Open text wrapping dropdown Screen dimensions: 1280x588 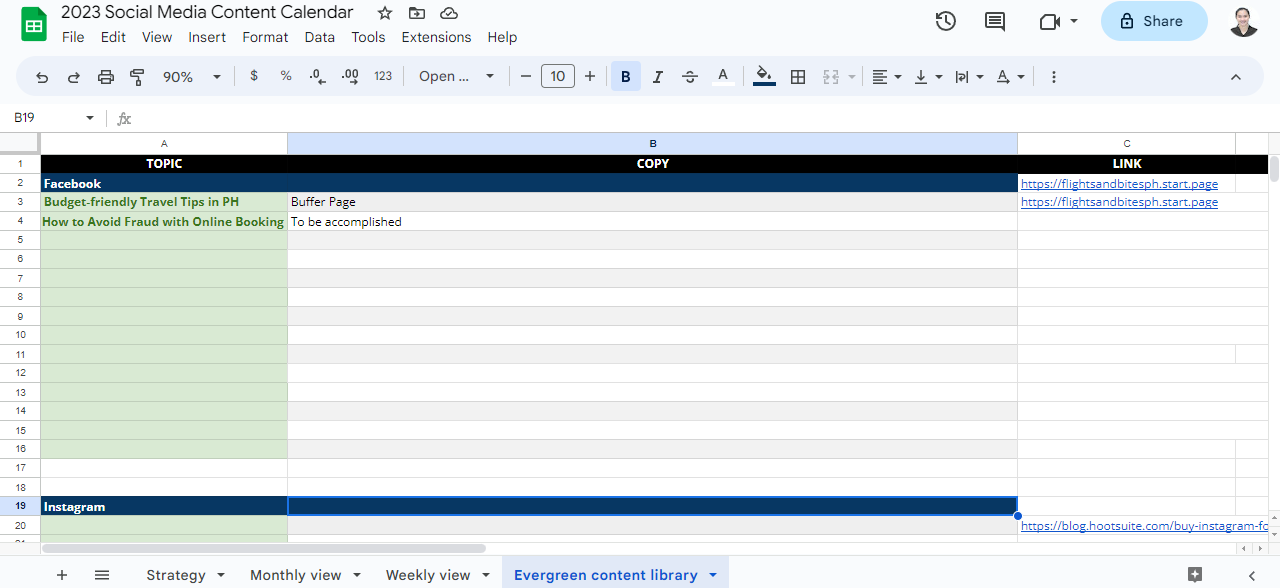coord(969,77)
